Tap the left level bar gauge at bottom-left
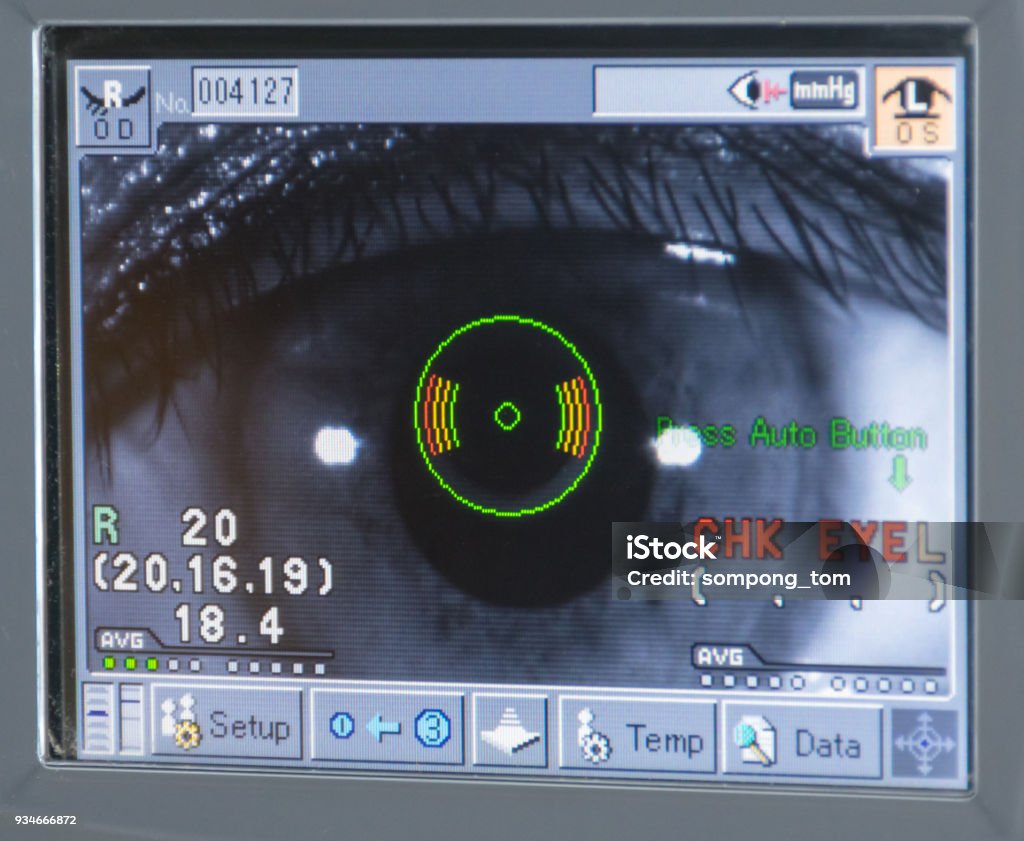The height and width of the screenshot is (841, 1024). [98, 717]
